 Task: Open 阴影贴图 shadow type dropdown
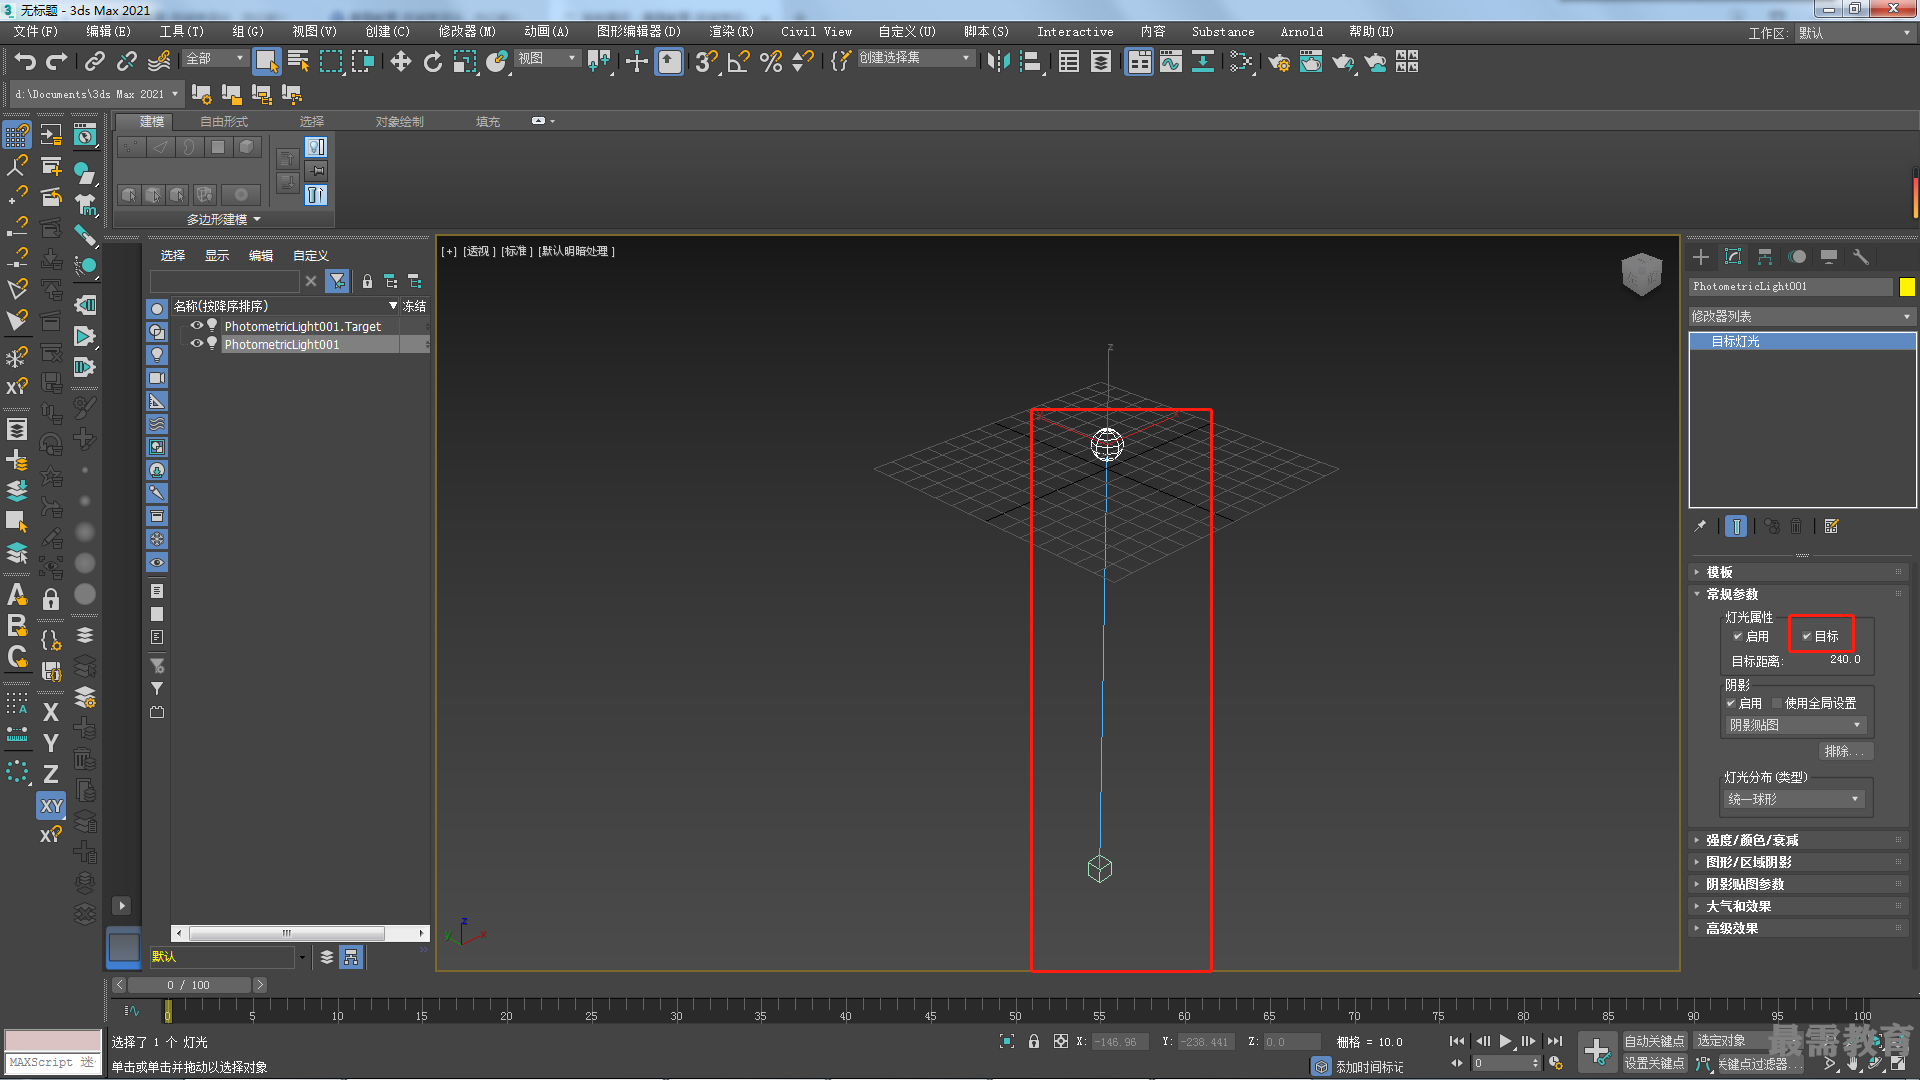click(x=1796, y=725)
